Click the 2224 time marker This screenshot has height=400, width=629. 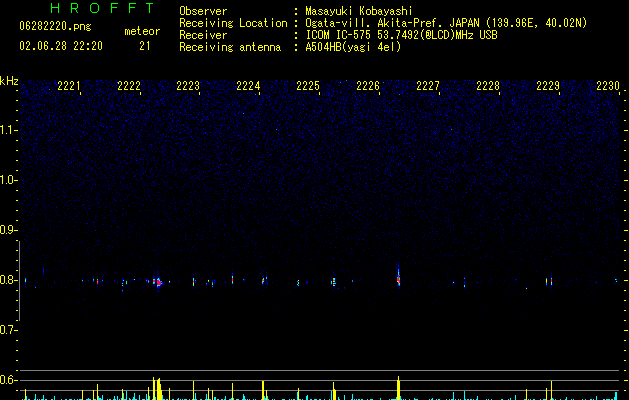click(x=248, y=86)
